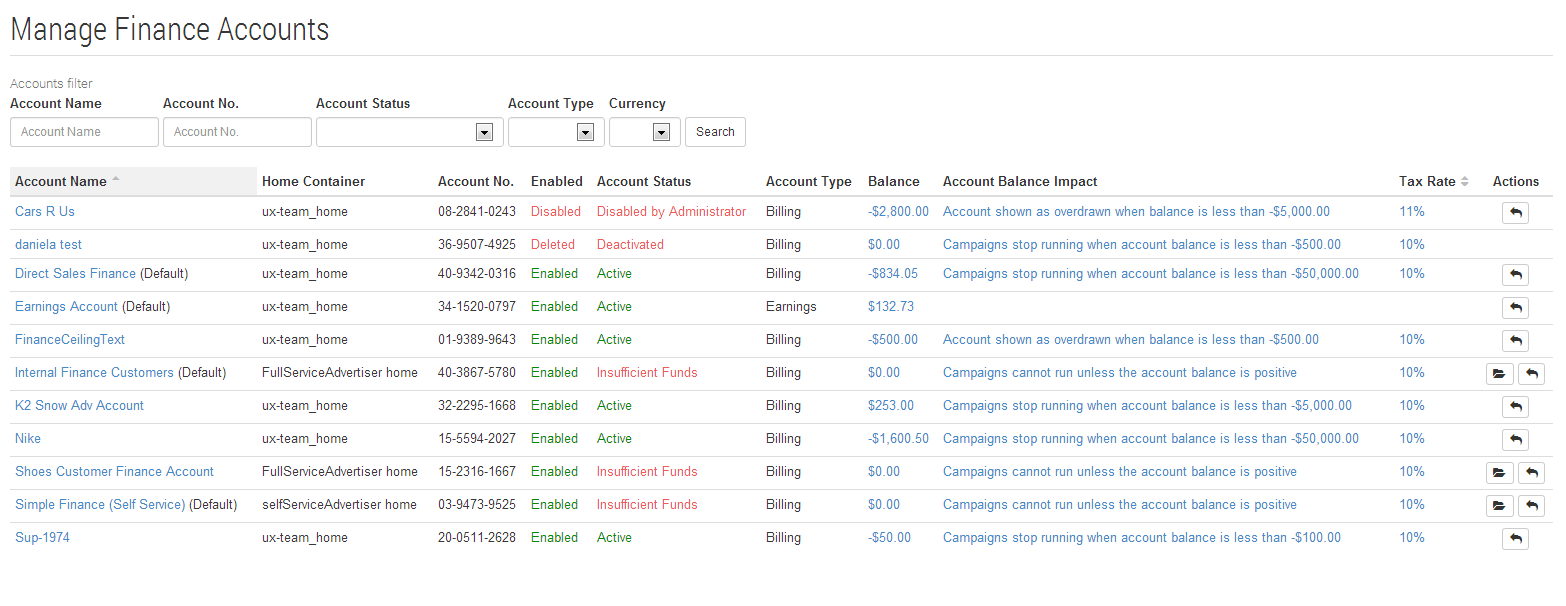Click the reply arrow icon for FinanceCeilingText
The height and width of the screenshot is (606, 1566).
(x=1515, y=340)
